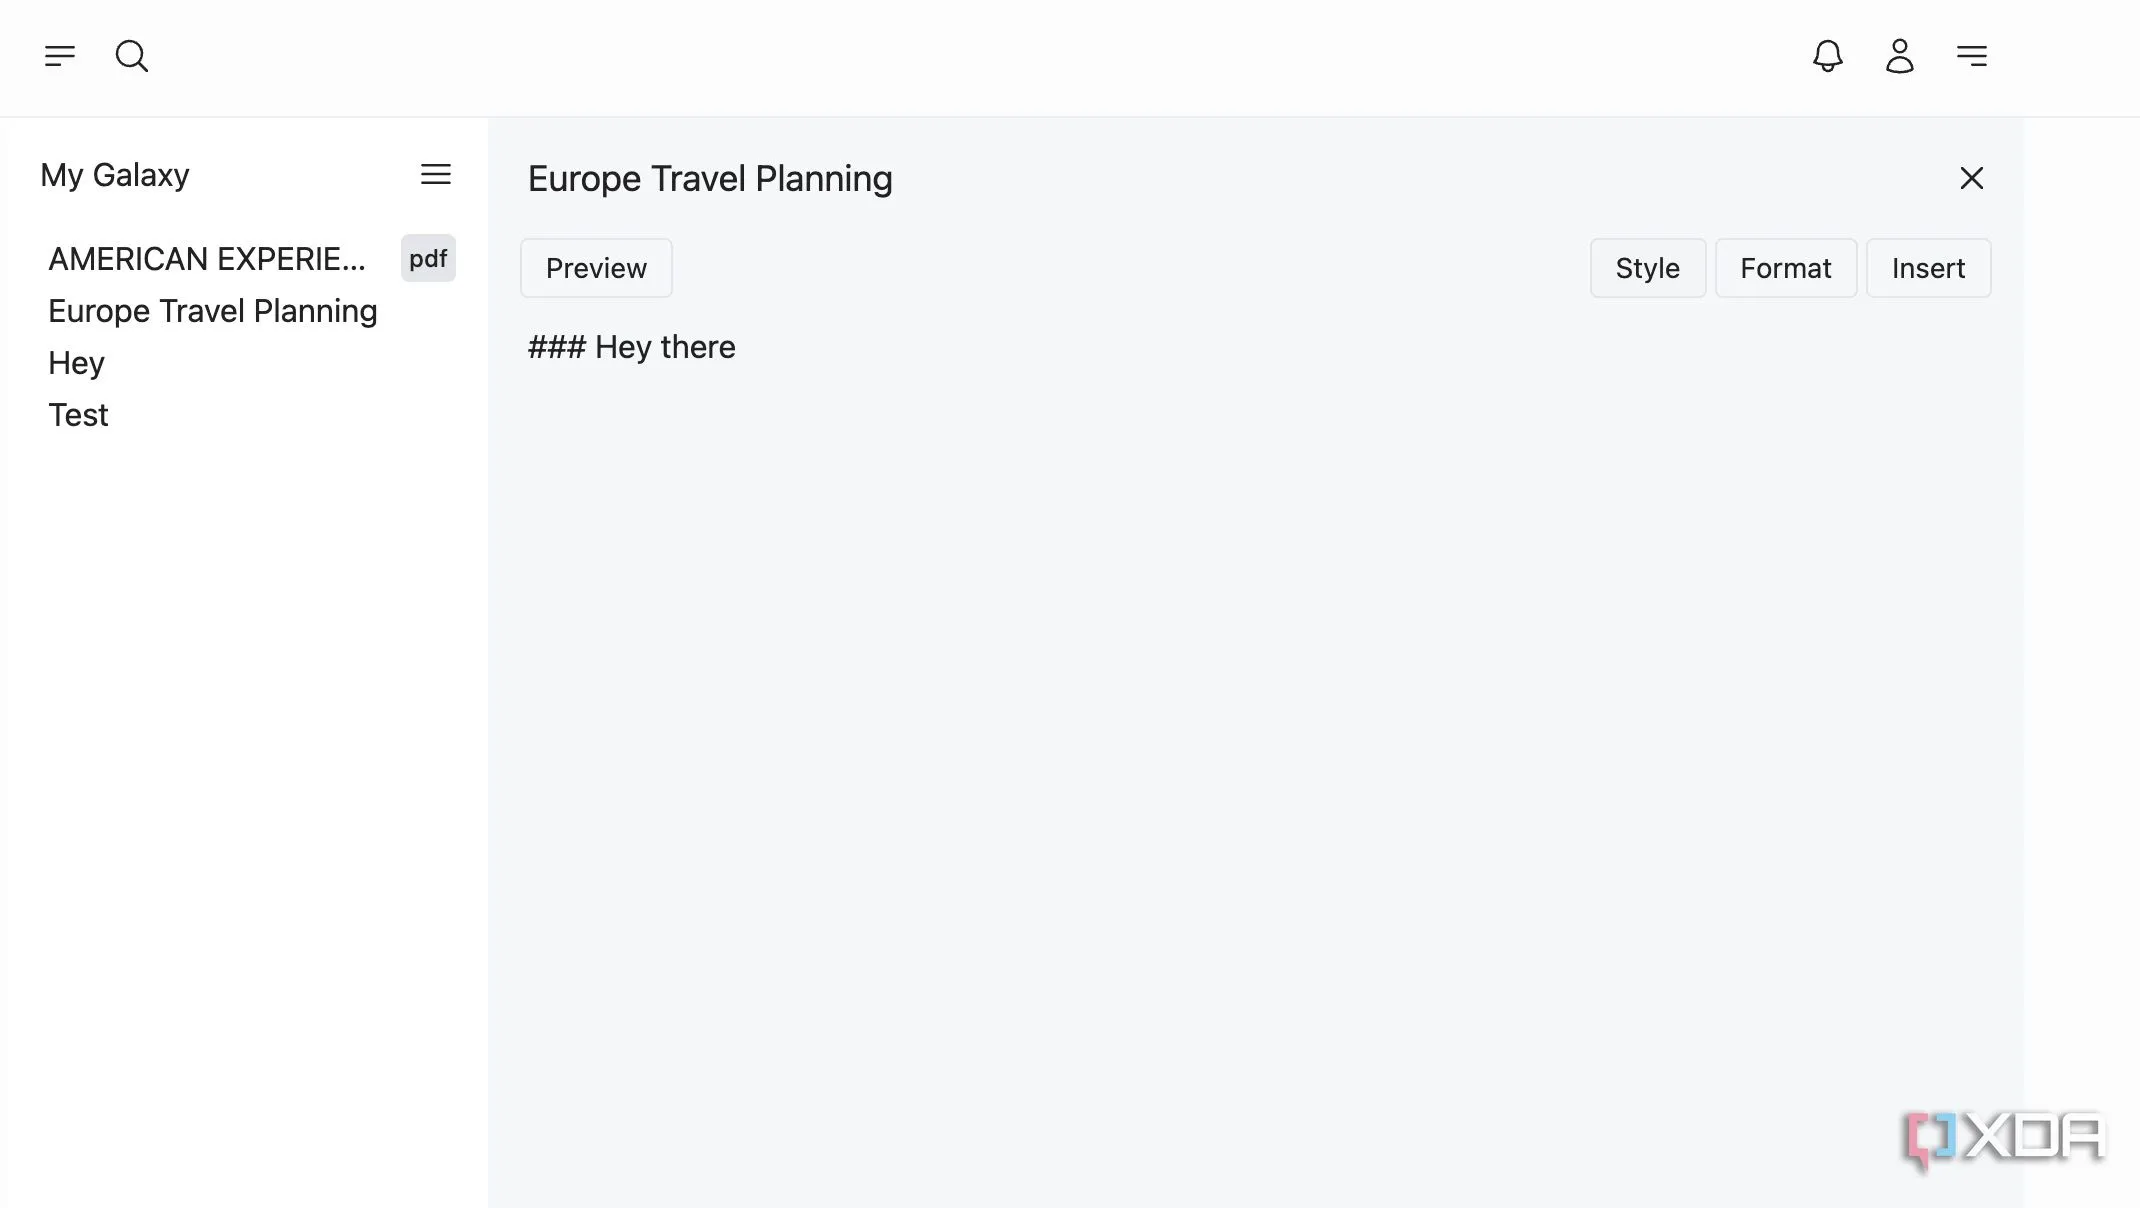The height and width of the screenshot is (1208, 2140).
Task: Open the left navigation menu icon
Action: click(x=60, y=56)
